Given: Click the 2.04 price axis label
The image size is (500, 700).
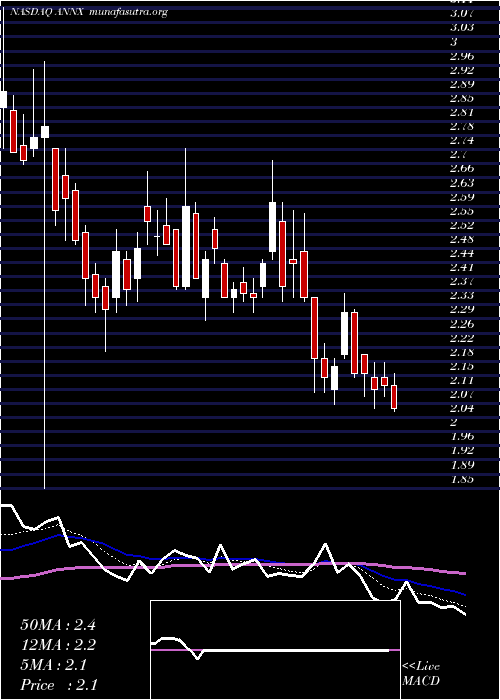Looking at the screenshot, I should click(463, 408).
